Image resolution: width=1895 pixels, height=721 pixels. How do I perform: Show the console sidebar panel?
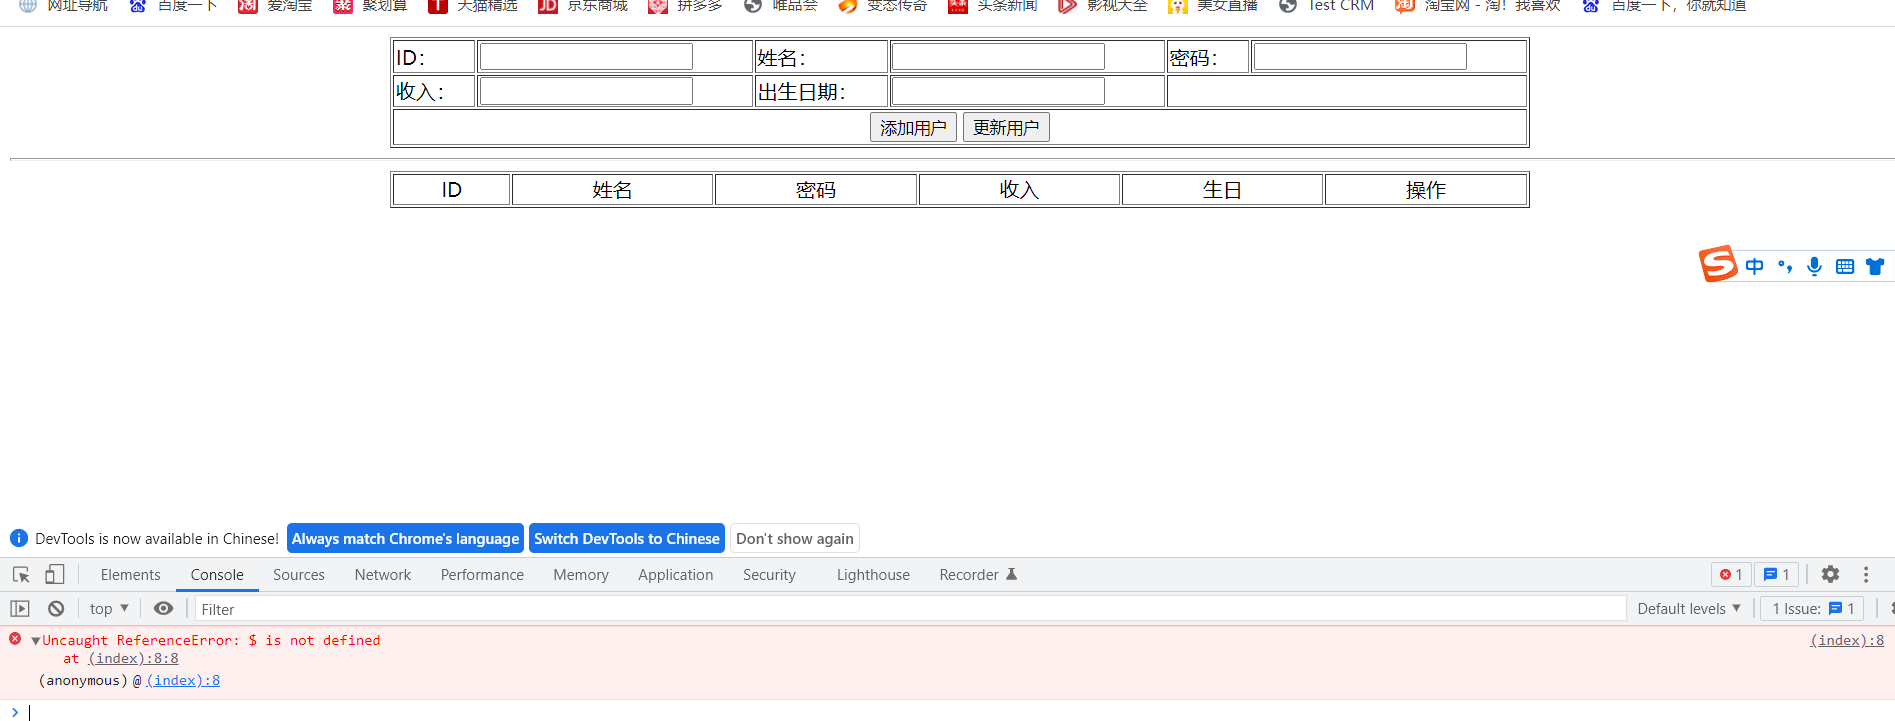point(20,609)
